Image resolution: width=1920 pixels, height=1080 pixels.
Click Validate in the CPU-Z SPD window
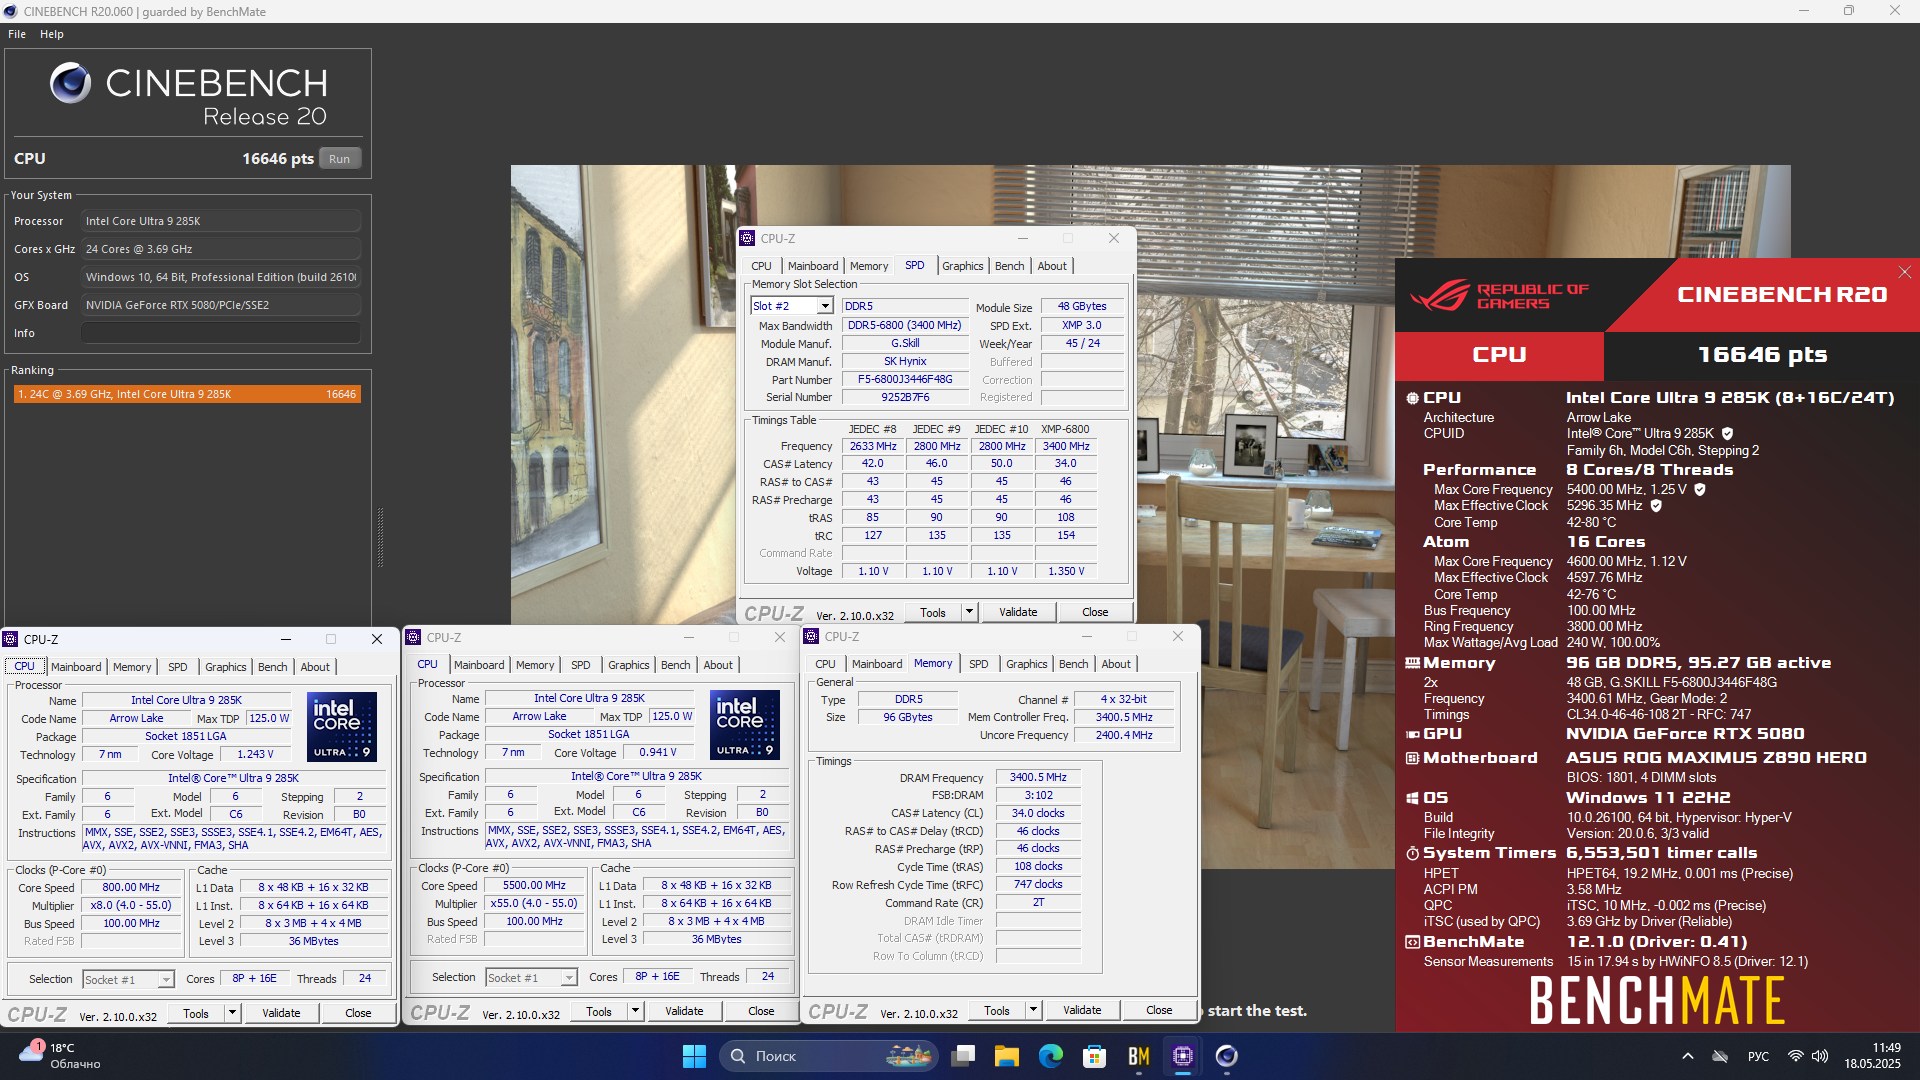(x=1019, y=612)
